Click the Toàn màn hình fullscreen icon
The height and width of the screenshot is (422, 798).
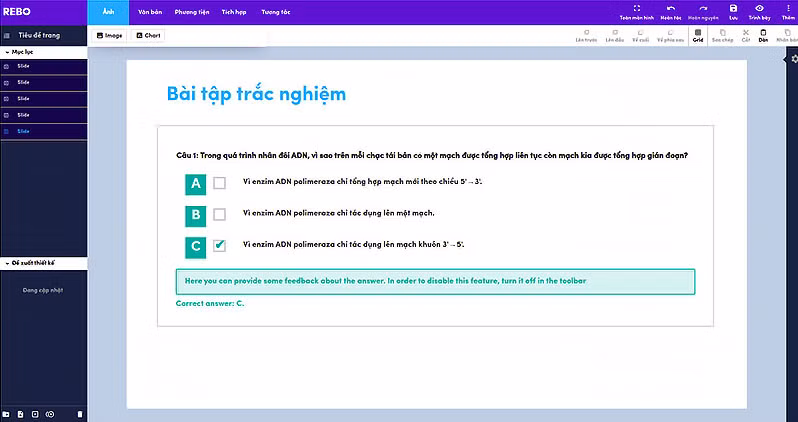(x=637, y=8)
